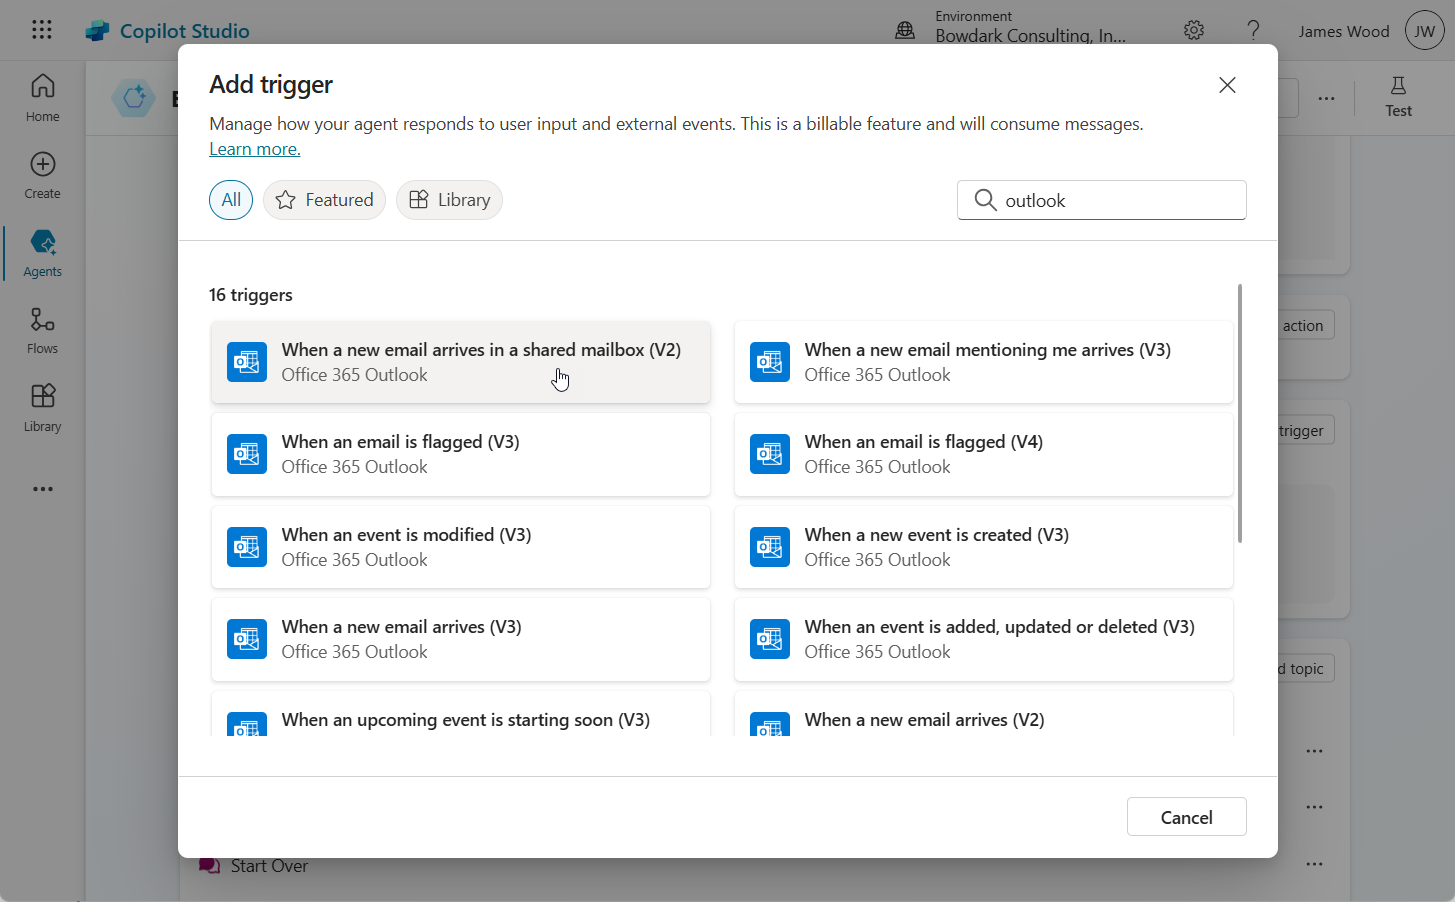Select the All filter tab
This screenshot has width=1455, height=902.
coord(231,200)
